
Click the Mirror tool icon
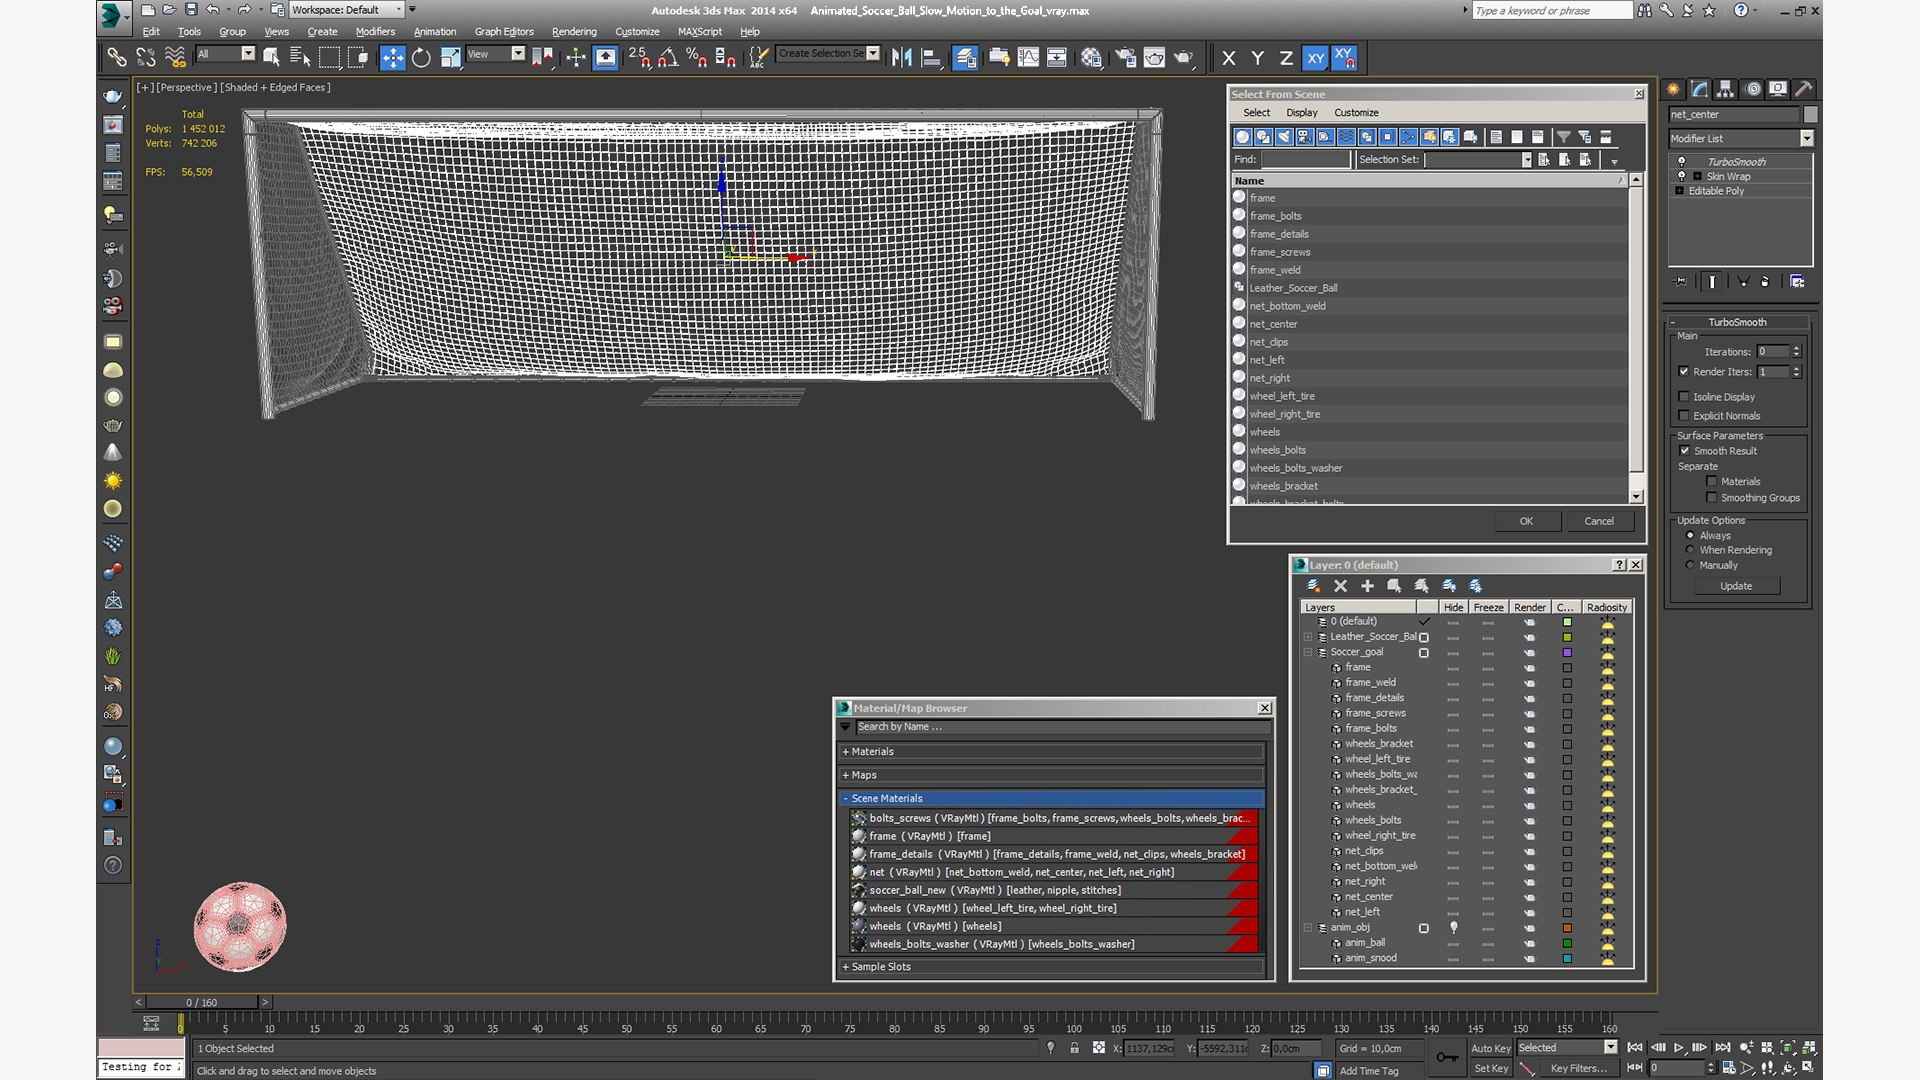tap(902, 58)
